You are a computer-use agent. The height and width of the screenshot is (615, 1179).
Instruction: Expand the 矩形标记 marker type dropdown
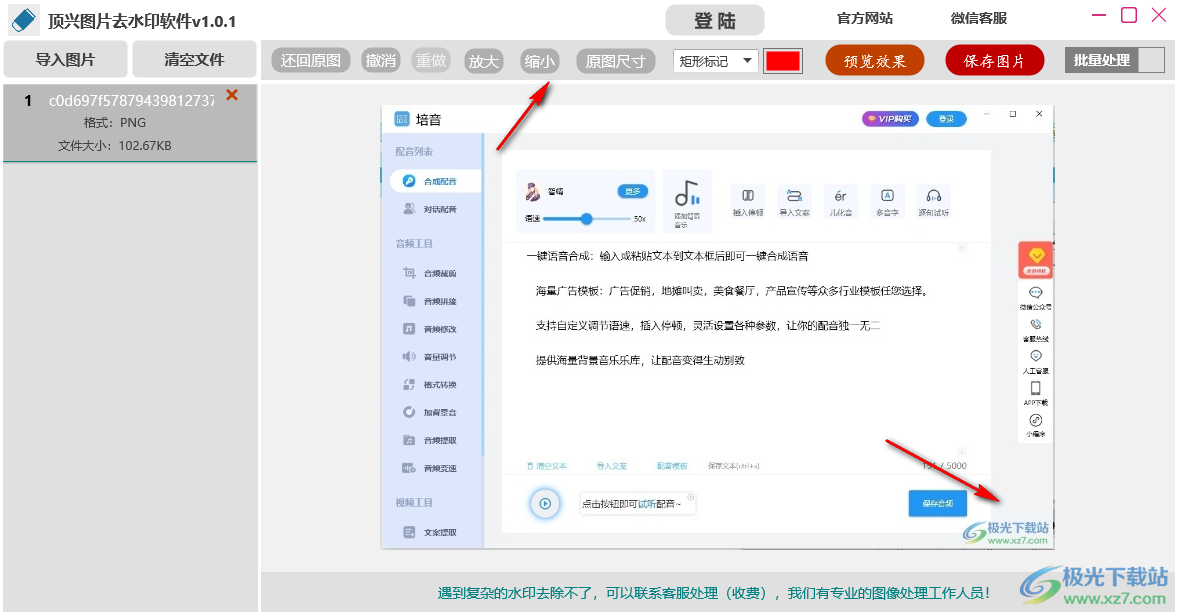click(716, 61)
